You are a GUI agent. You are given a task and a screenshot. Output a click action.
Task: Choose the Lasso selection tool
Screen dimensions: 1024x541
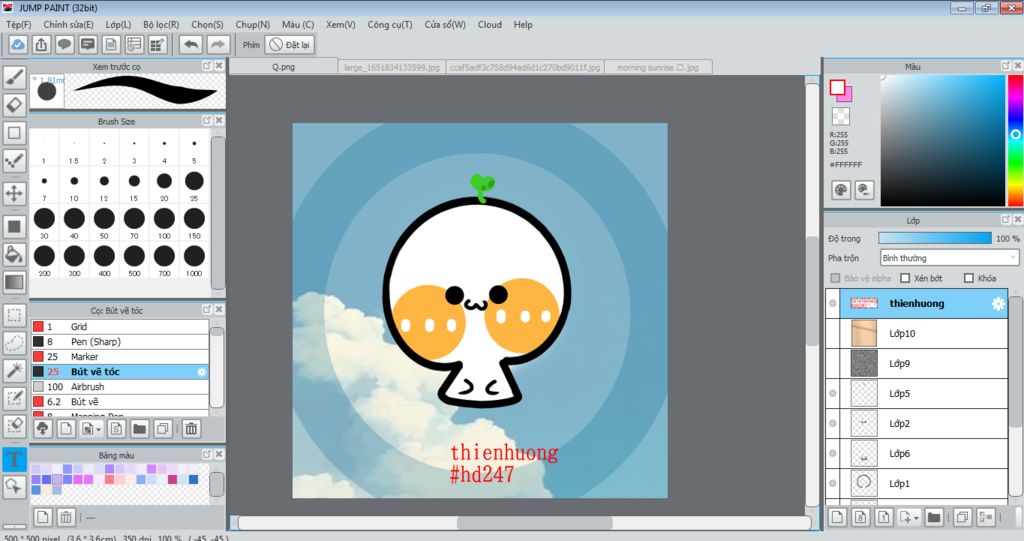coord(14,342)
